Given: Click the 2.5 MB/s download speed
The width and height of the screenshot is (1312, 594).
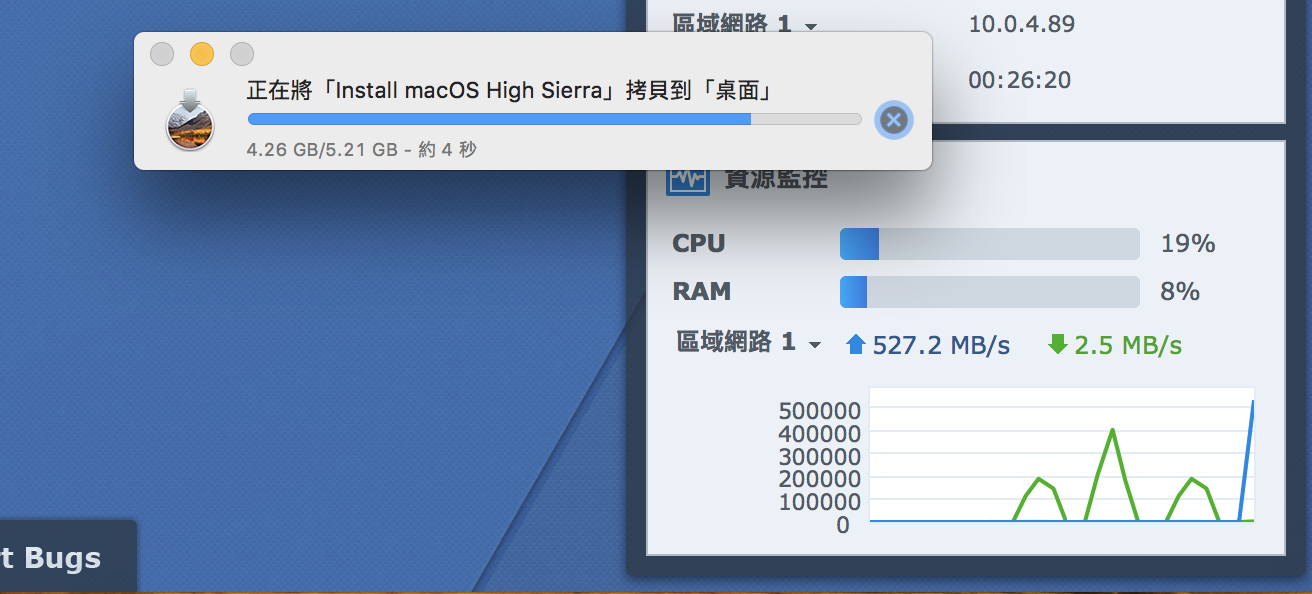Looking at the screenshot, I should (x=1128, y=346).
